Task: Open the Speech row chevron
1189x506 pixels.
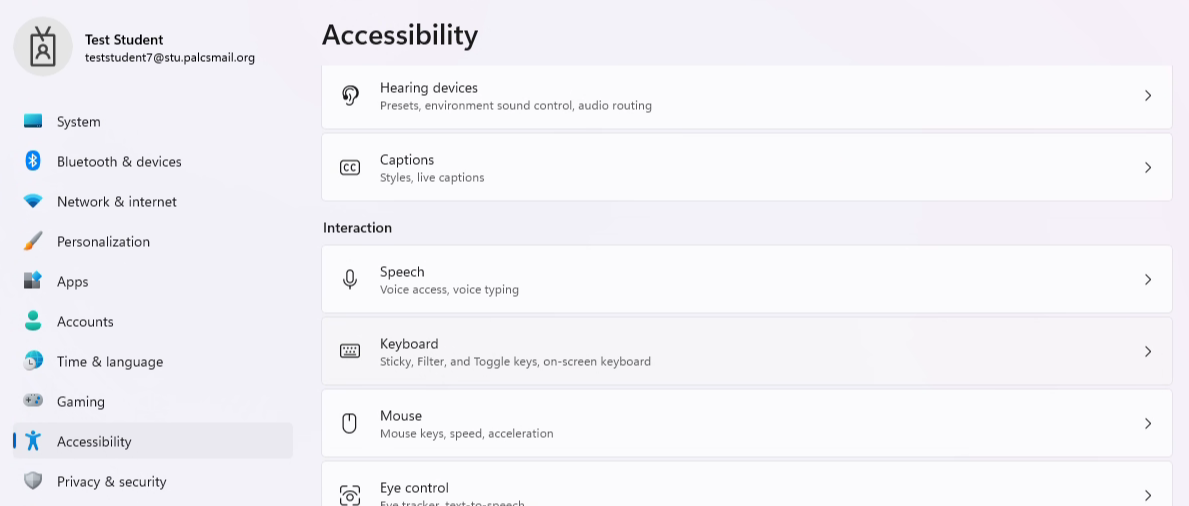Action: click(1147, 280)
